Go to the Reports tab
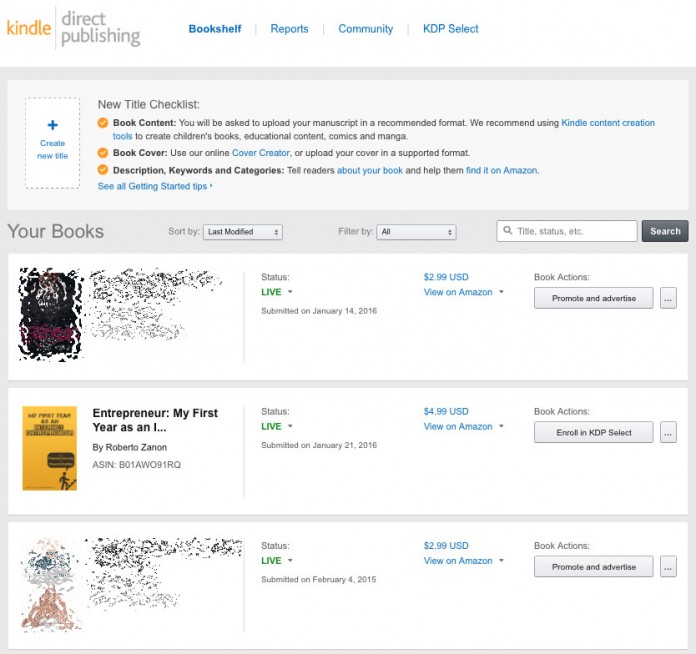 pyautogui.click(x=289, y=29)
